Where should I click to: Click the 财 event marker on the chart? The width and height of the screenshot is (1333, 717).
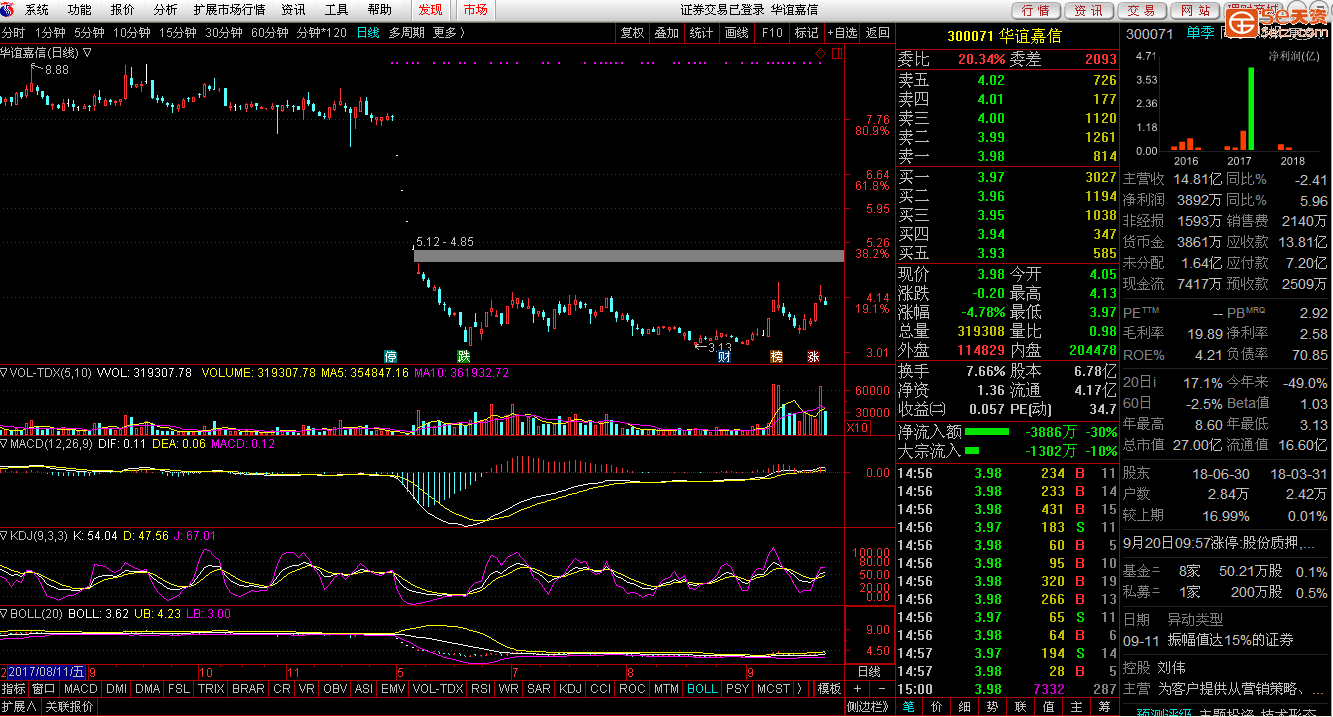coord(724,356)
